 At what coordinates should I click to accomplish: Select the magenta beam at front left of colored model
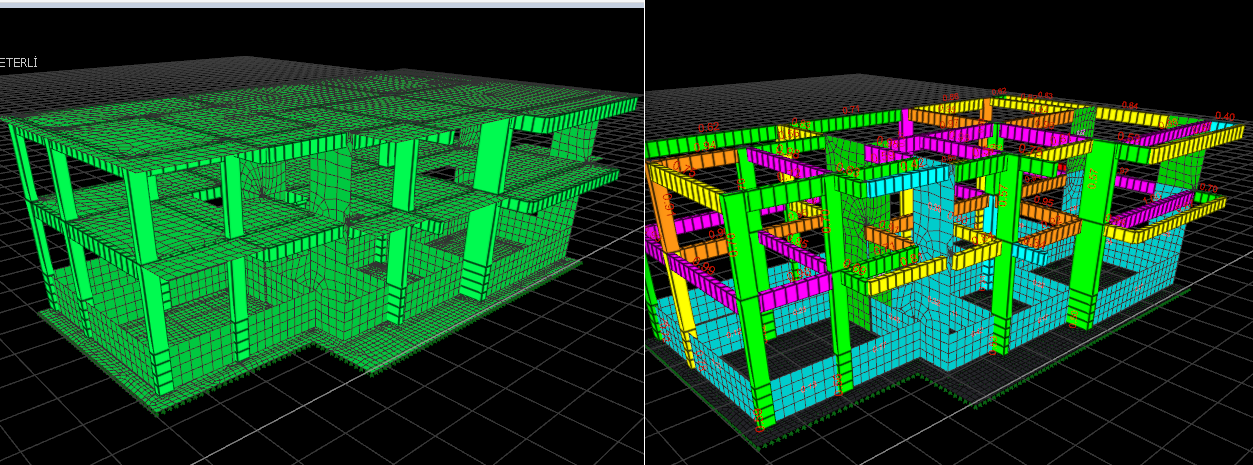point(795,293)
